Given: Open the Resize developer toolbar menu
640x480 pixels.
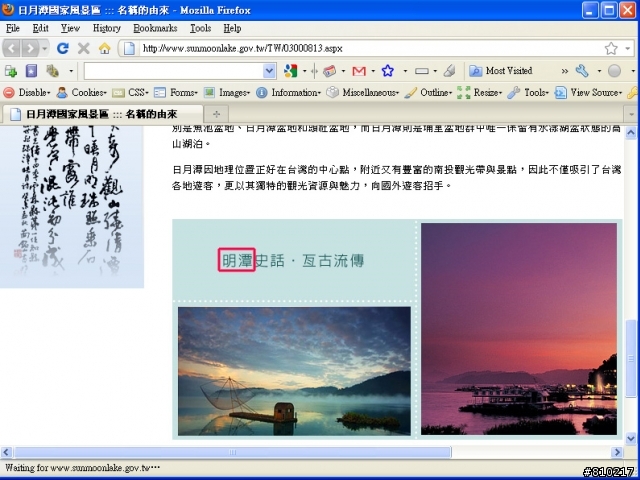Looking at the screenshot, I should 480,93.
